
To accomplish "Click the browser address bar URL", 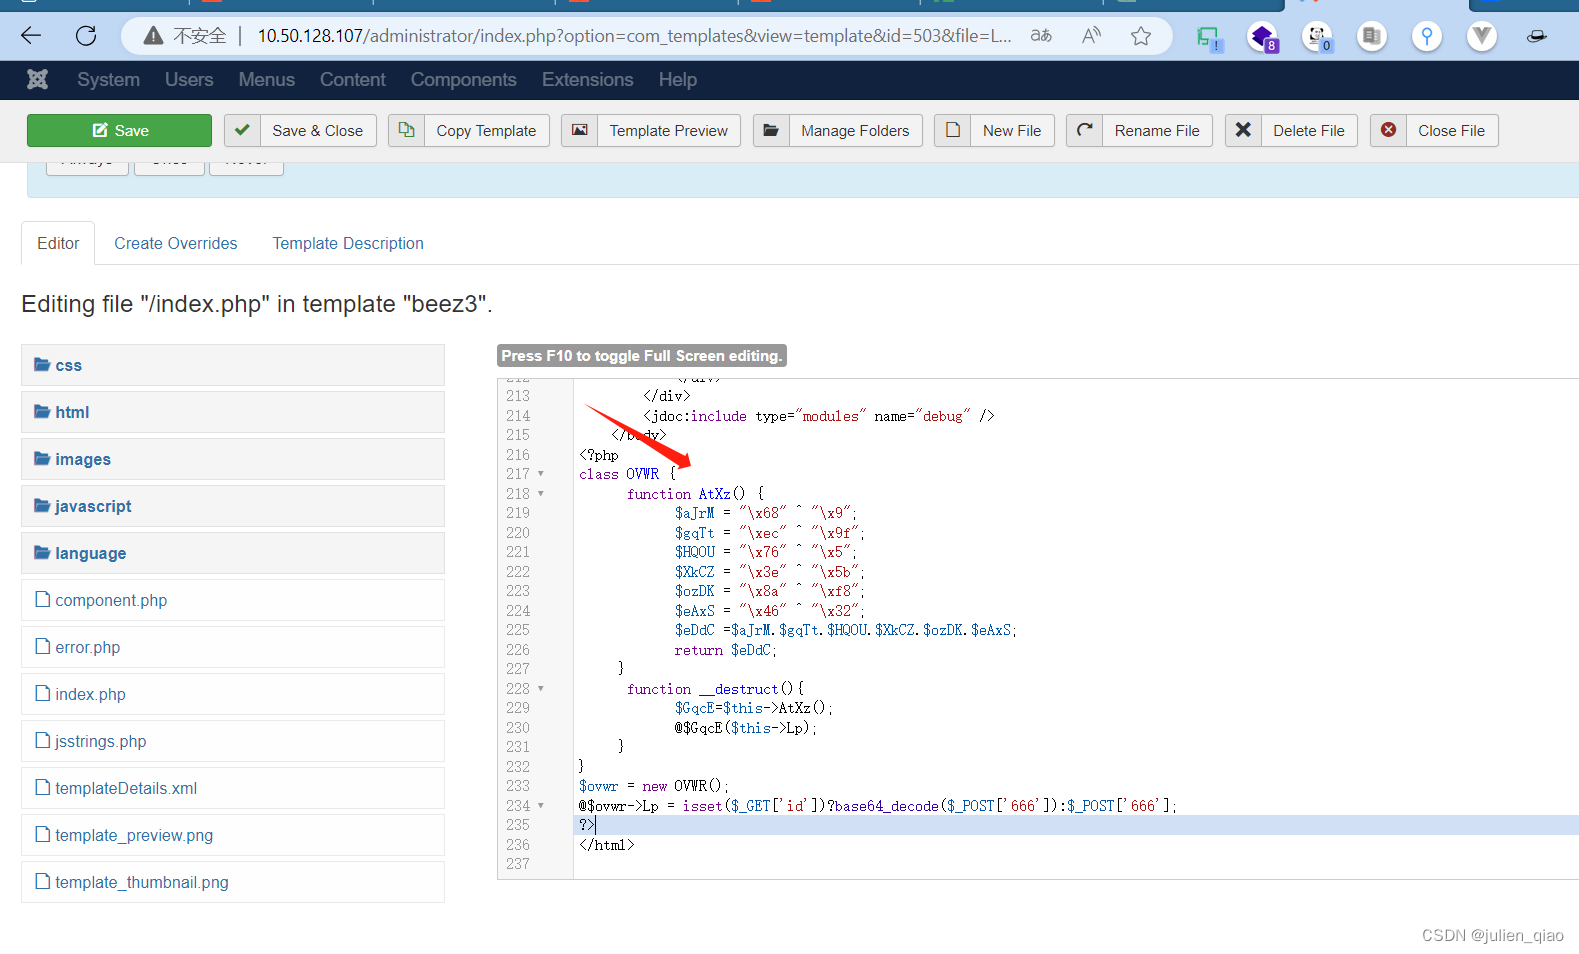I will pyautogui.click(x=634, y=36).
